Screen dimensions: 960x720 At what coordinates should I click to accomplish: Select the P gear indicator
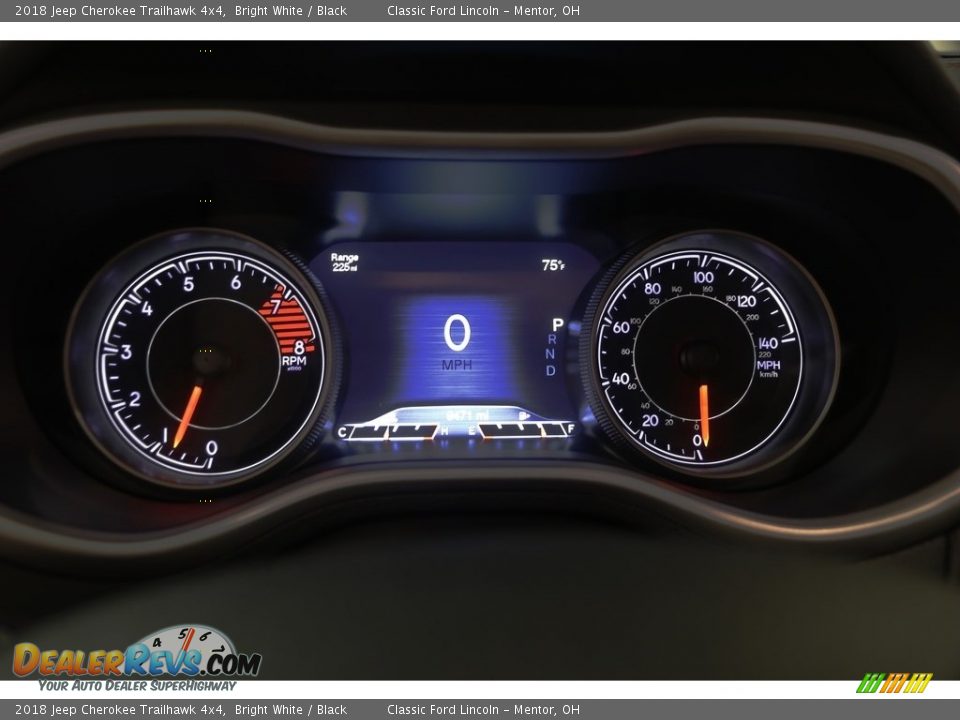tap(557, 325)
